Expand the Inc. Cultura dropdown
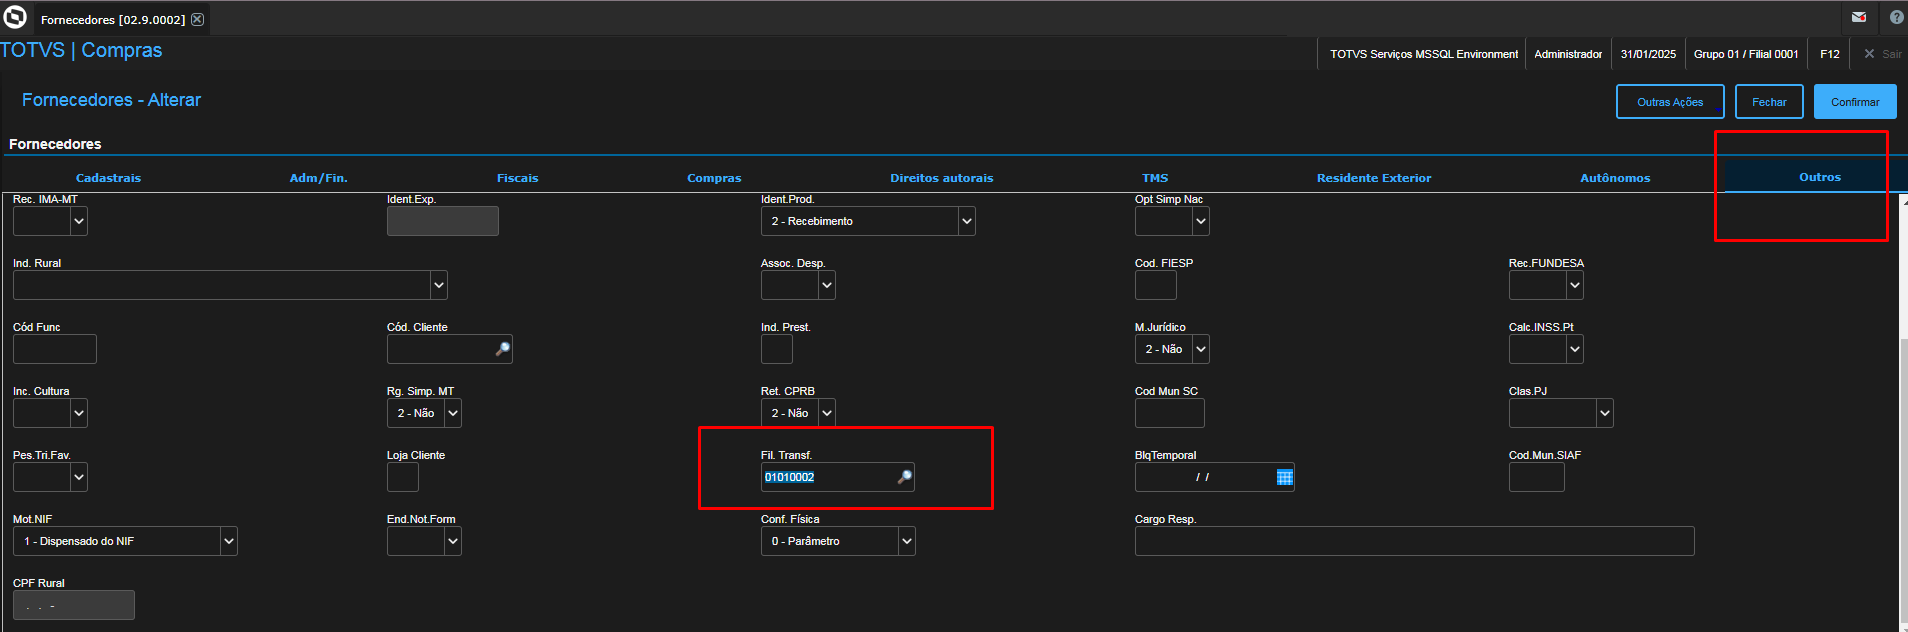Screen dimensions: 1908x632 pyautogui.click(x=79, y=413)
